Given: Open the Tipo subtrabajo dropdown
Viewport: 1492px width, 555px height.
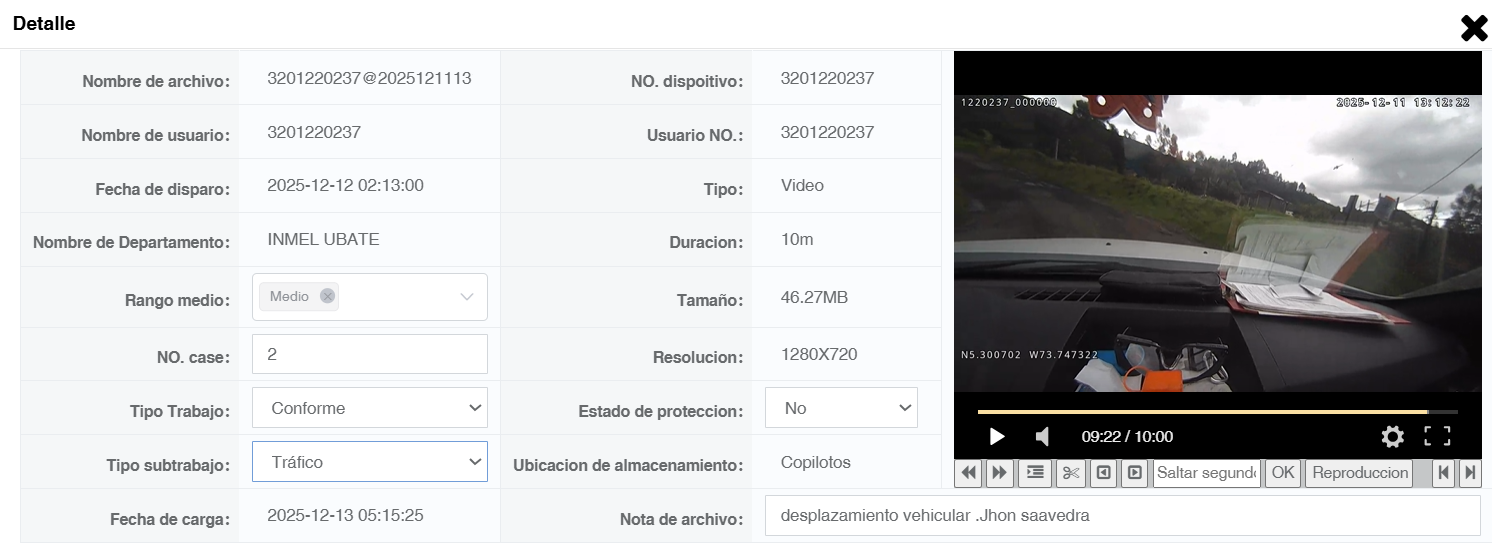Looking at the screenshot, I should tap(370, 462).
